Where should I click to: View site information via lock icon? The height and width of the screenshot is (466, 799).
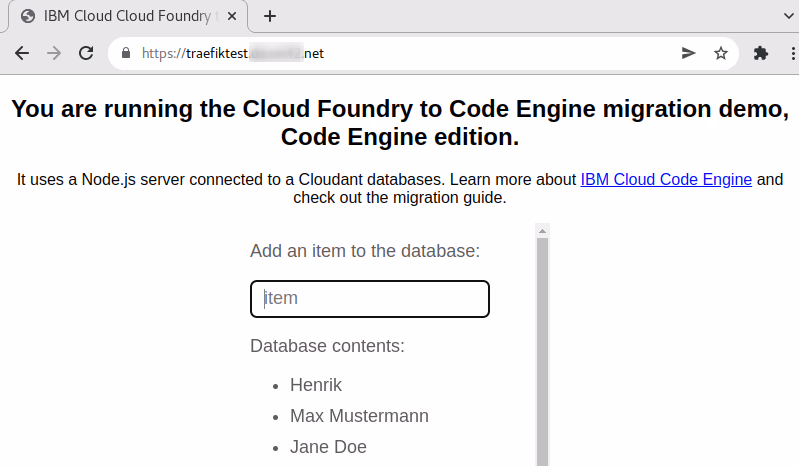point(126,54)
